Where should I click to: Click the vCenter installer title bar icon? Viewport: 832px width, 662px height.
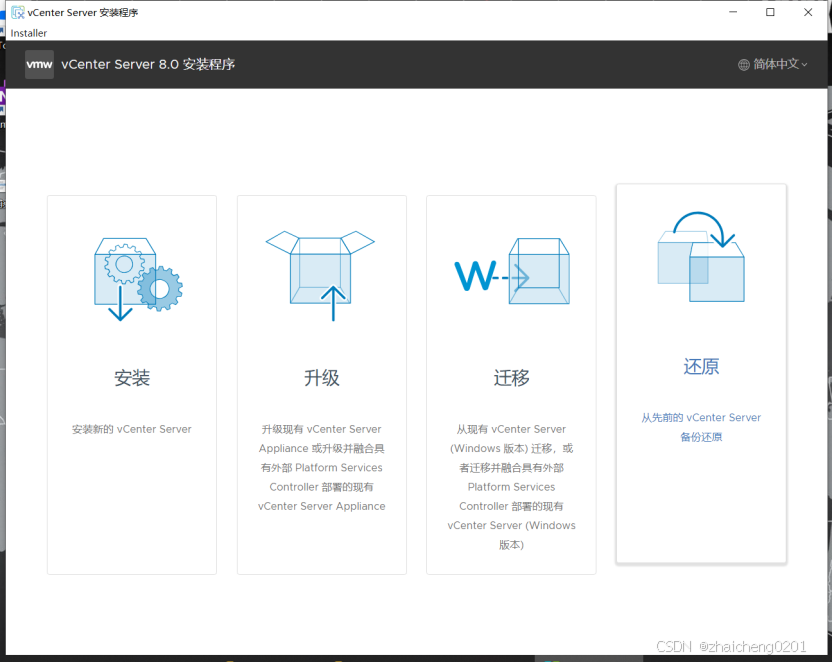(18, 12)
